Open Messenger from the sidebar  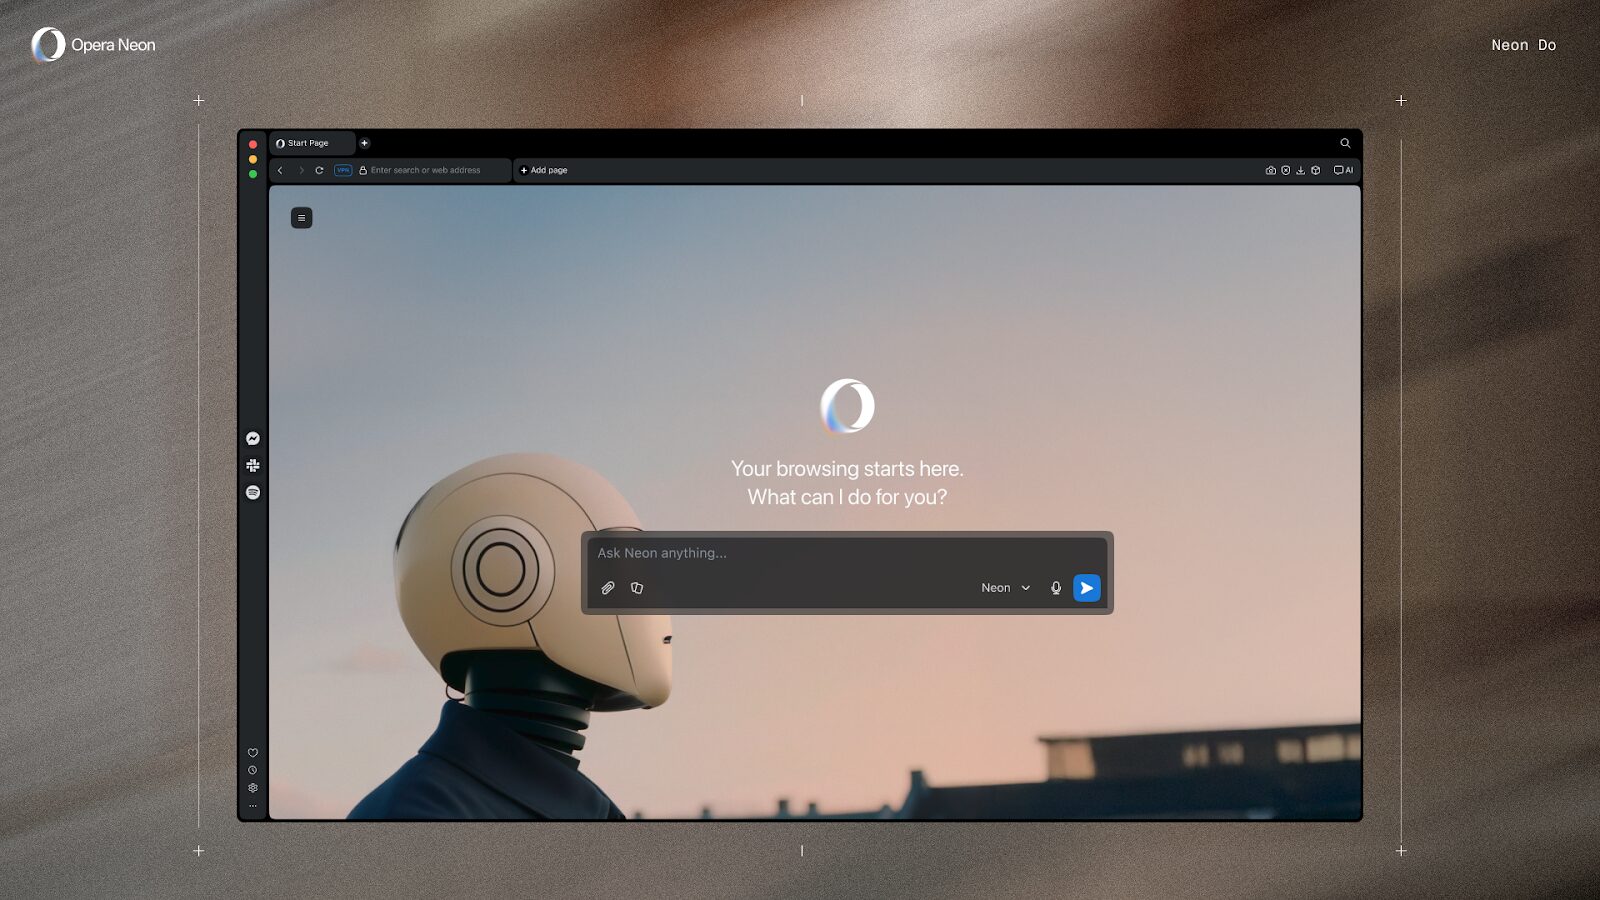point(253,439)
